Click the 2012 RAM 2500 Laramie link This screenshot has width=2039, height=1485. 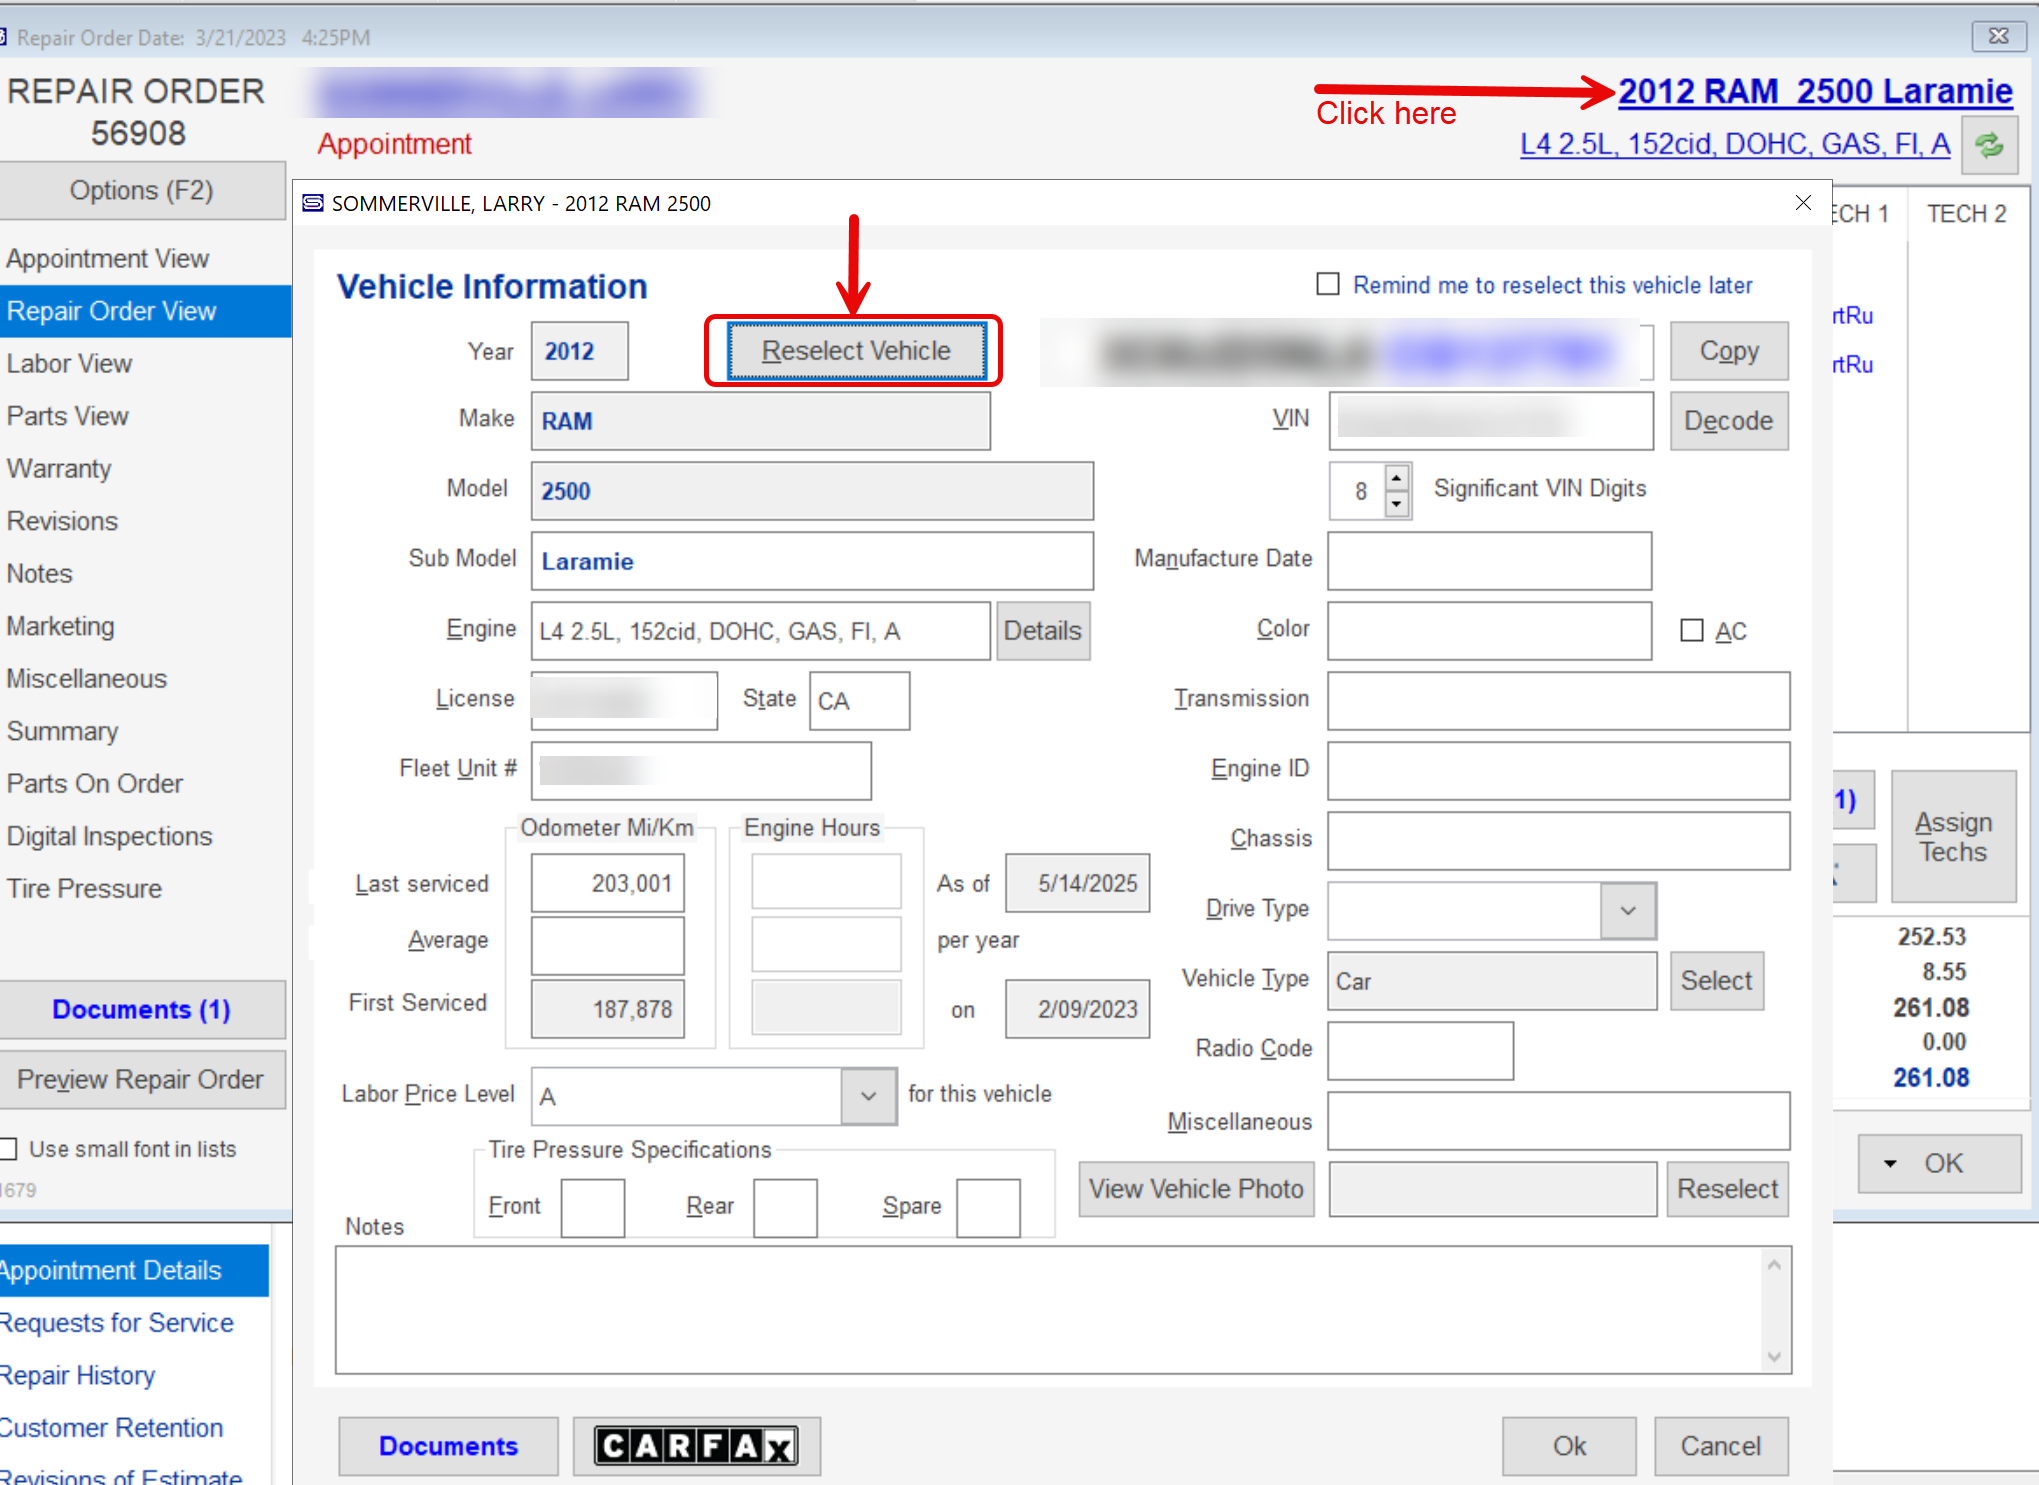pos(1815,92)
